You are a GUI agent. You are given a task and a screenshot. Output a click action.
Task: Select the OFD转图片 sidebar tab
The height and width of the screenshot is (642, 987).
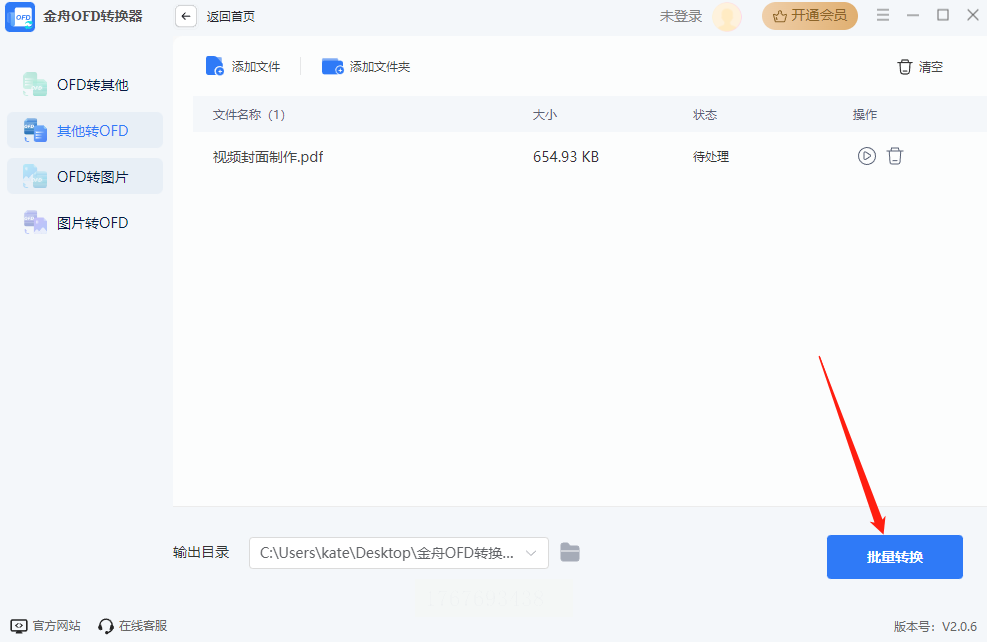(x=85, y=176)
